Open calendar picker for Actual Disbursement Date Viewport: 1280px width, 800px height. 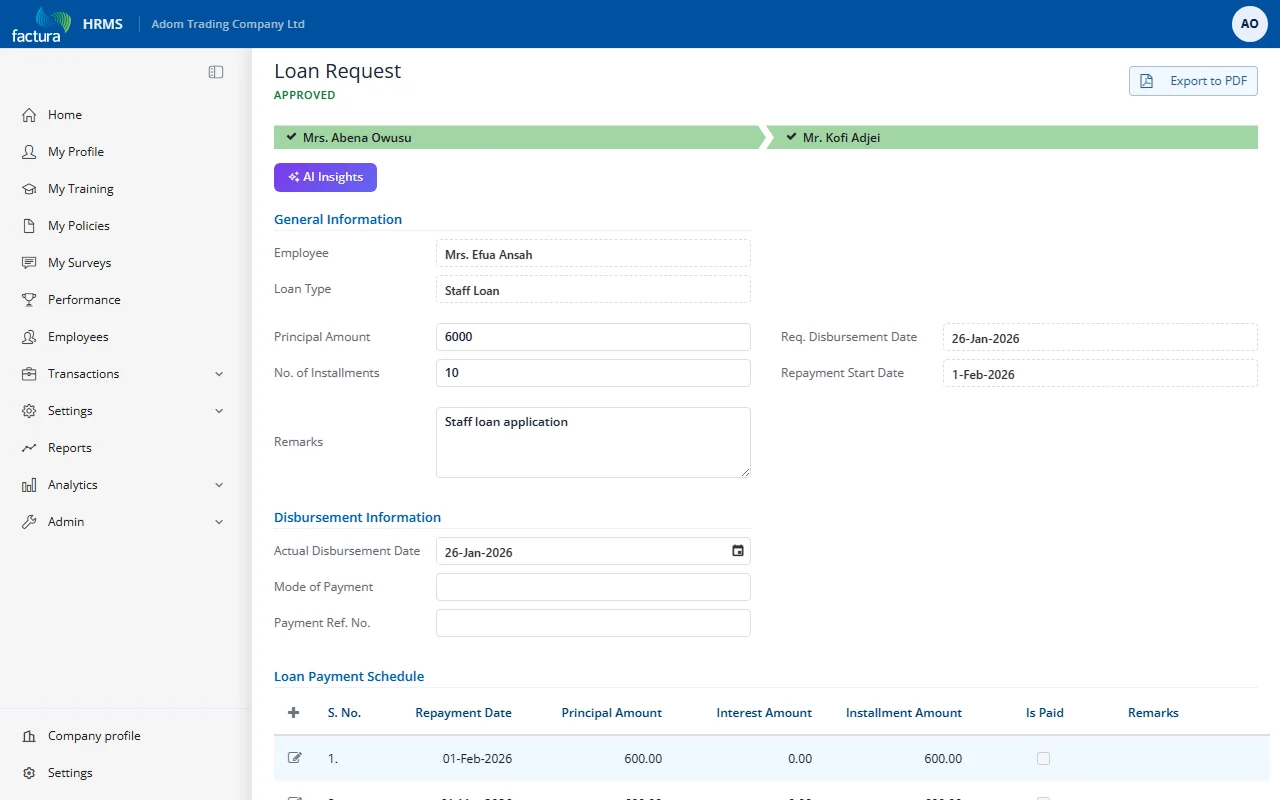[x=738, y=551]
